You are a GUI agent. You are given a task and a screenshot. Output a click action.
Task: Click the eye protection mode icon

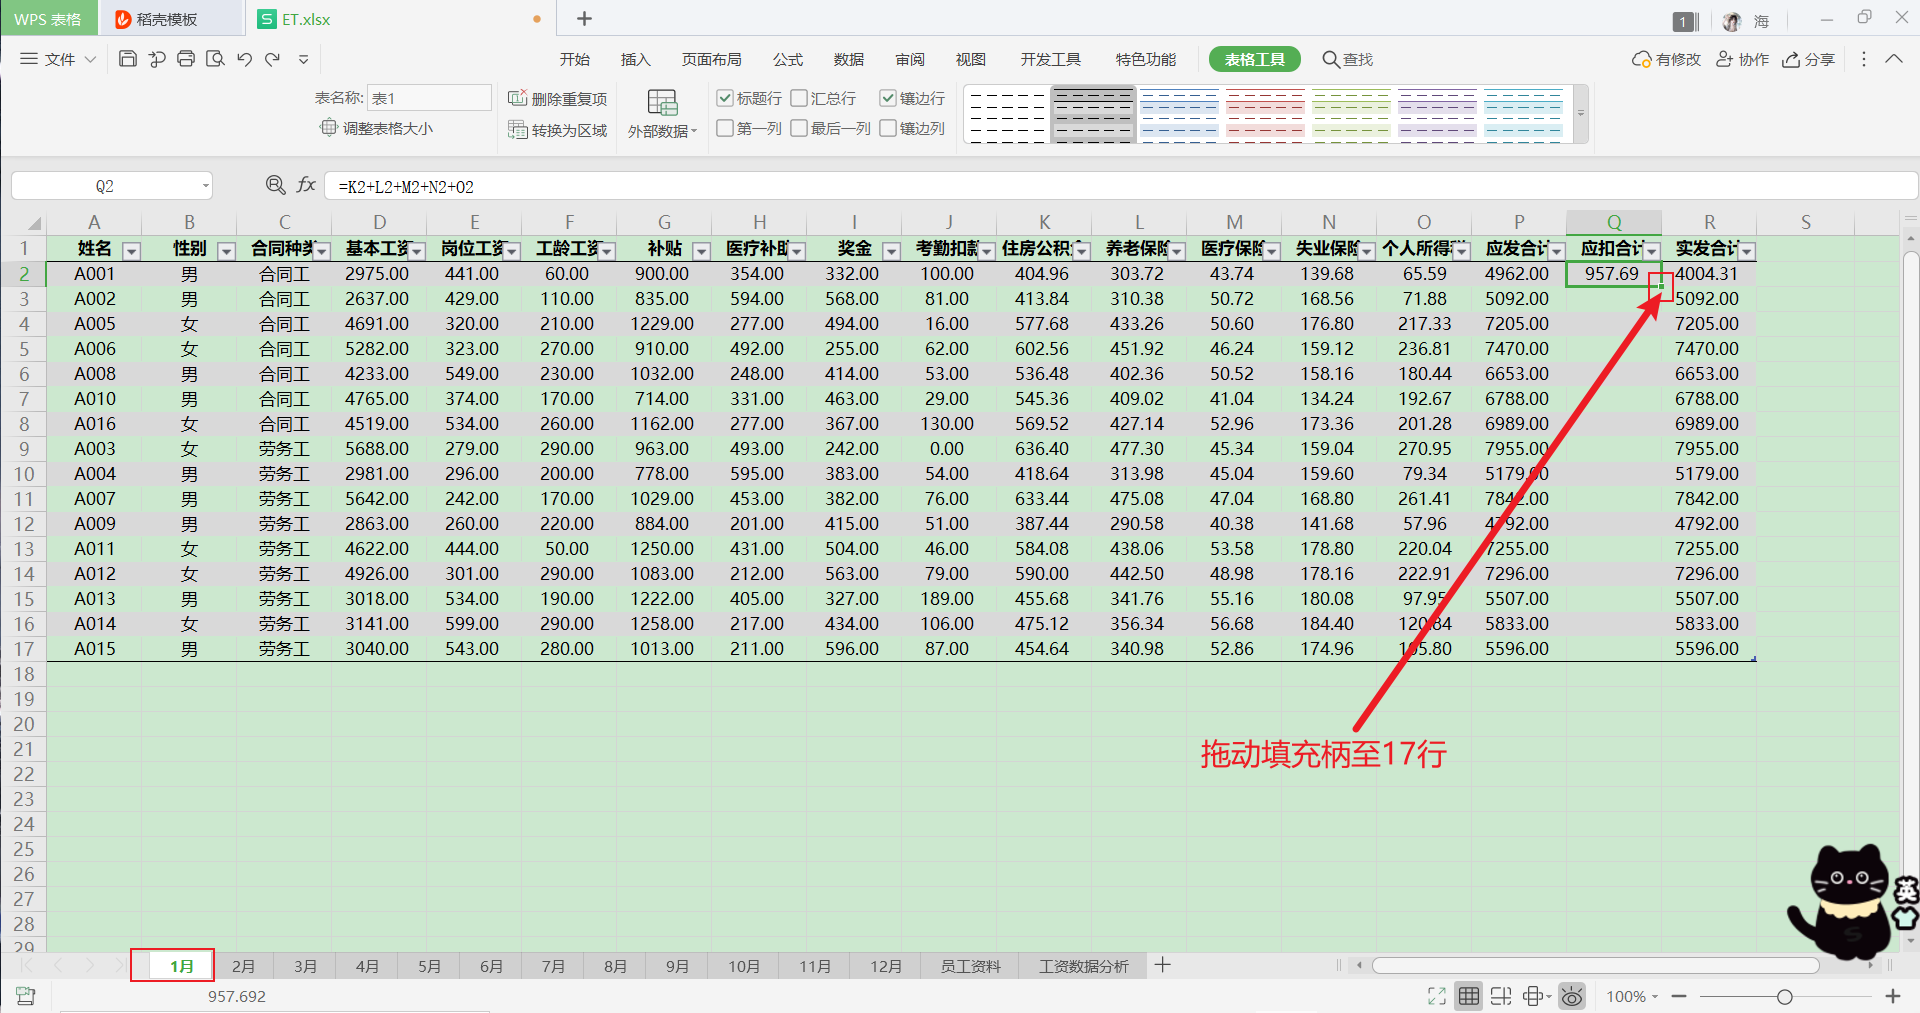click(1572, 996)
